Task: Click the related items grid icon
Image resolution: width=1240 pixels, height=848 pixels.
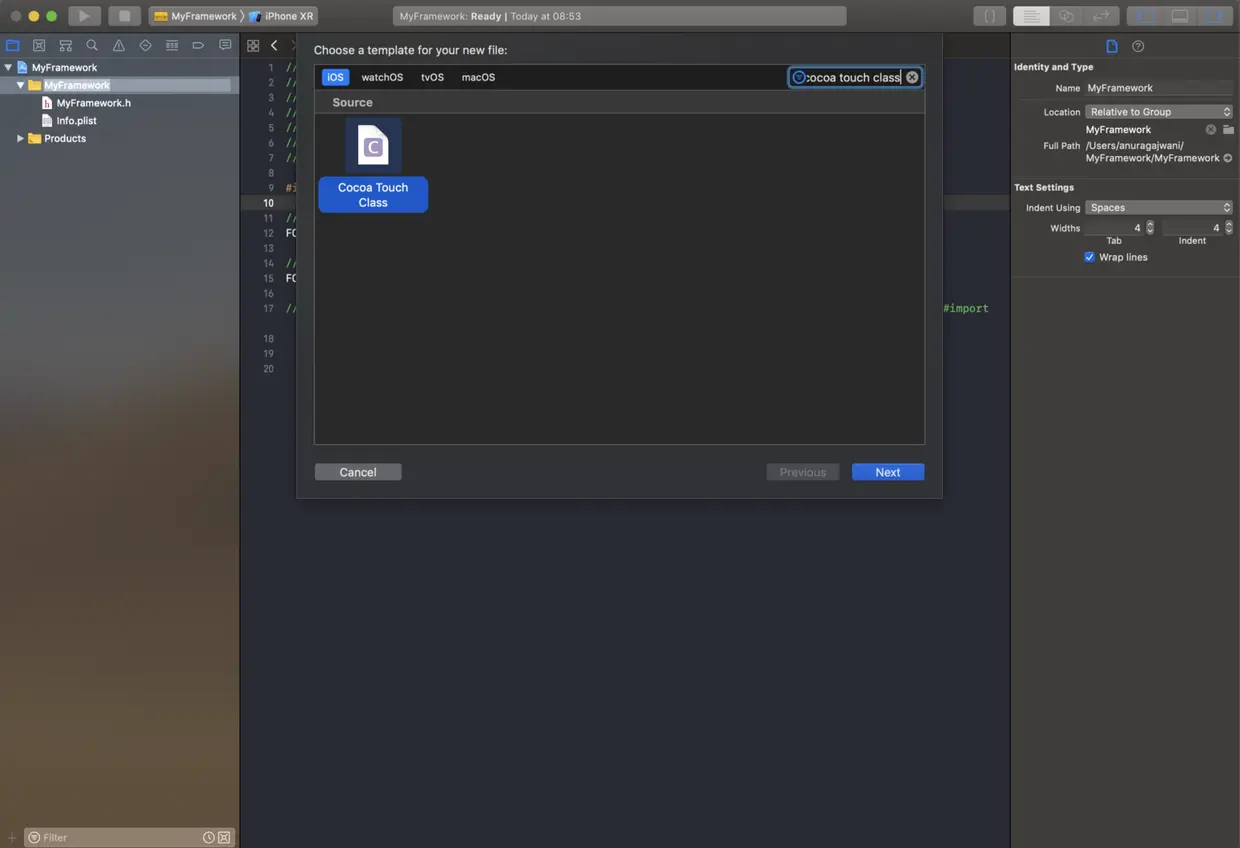Action: pyautogui.click(x=253, y=46)
